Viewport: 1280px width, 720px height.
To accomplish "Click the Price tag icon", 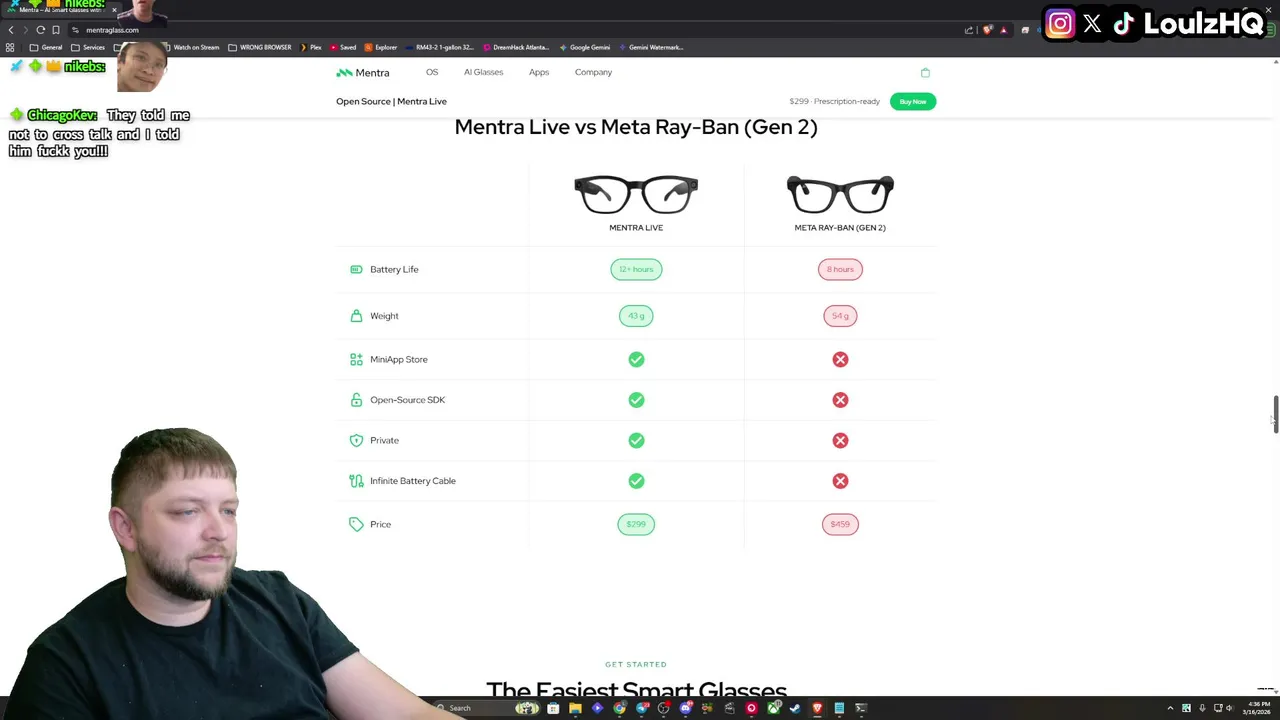I will (356, 524).
